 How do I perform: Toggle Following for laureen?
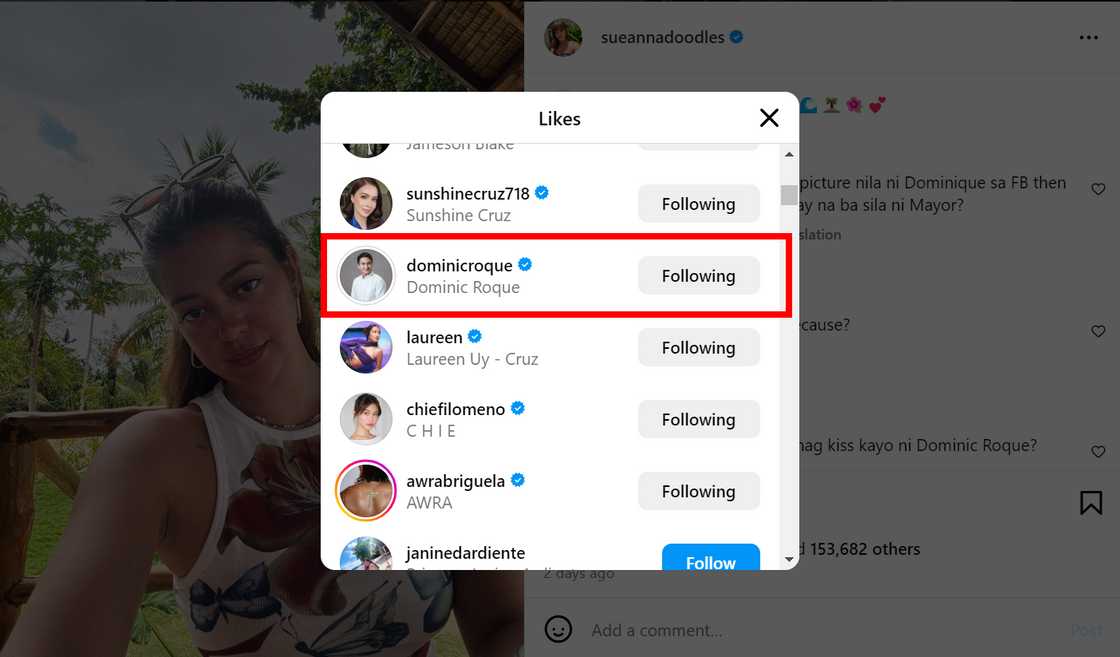[x=698, y=348]
